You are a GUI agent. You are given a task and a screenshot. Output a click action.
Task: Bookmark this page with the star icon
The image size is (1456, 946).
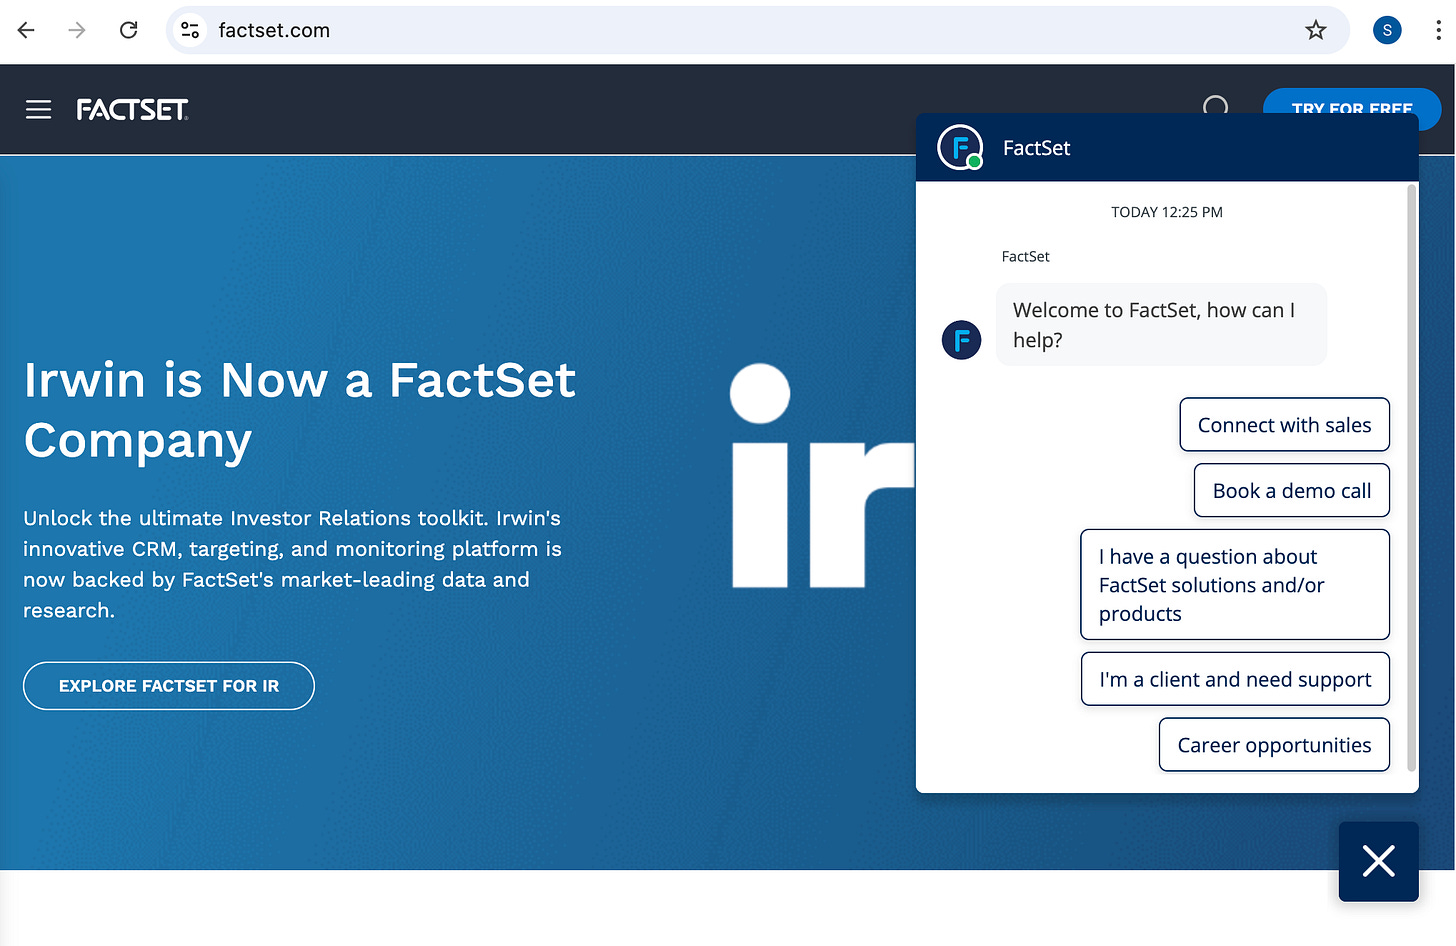[x=1316, y=30]
